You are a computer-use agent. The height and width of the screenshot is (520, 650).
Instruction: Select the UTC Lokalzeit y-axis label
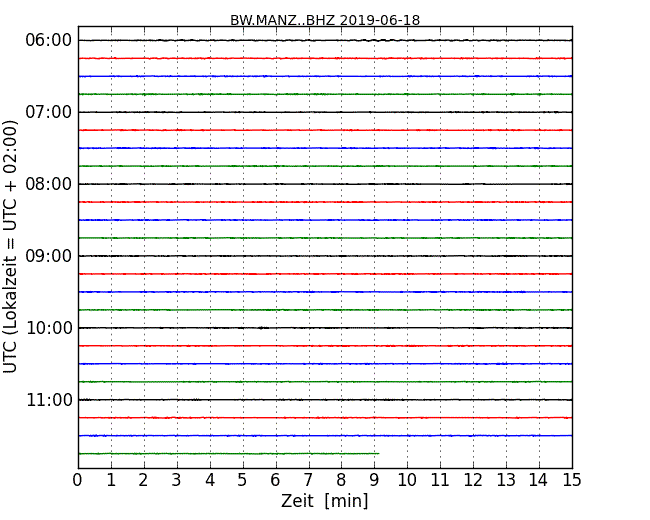(10, 247)
